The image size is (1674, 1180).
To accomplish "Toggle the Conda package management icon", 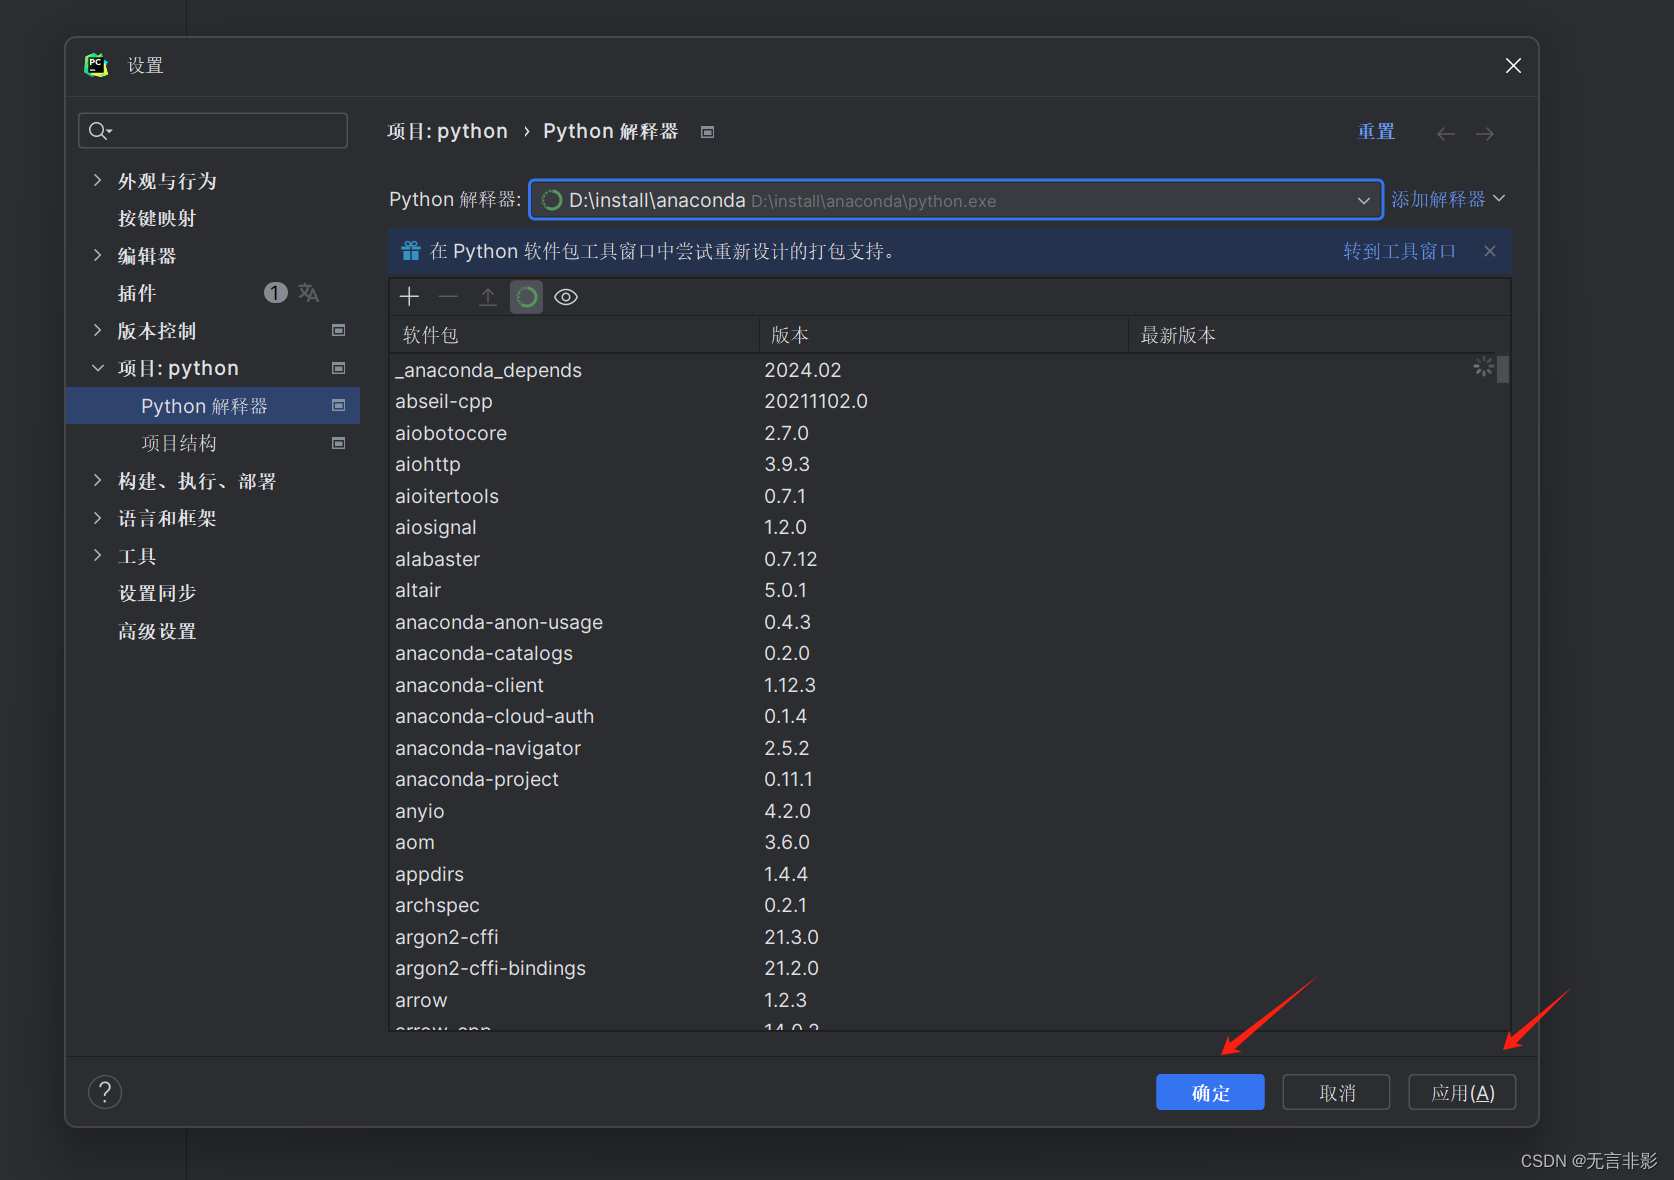I will [526, 297].
